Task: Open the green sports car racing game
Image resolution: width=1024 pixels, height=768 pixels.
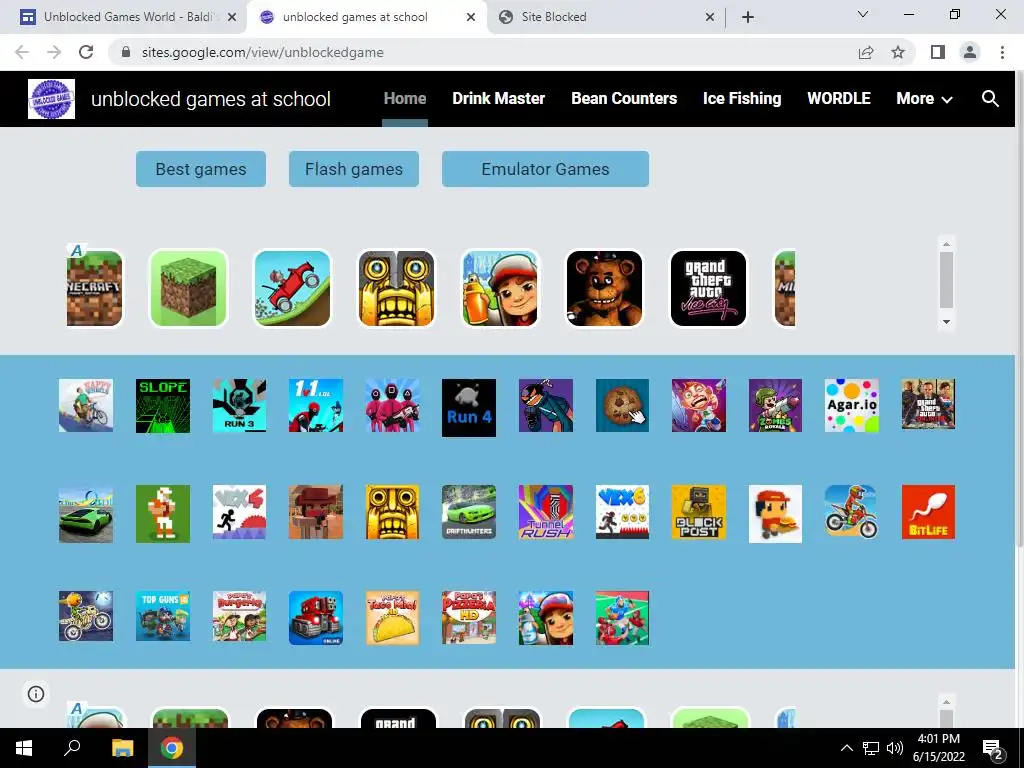Action: [86, 514]
